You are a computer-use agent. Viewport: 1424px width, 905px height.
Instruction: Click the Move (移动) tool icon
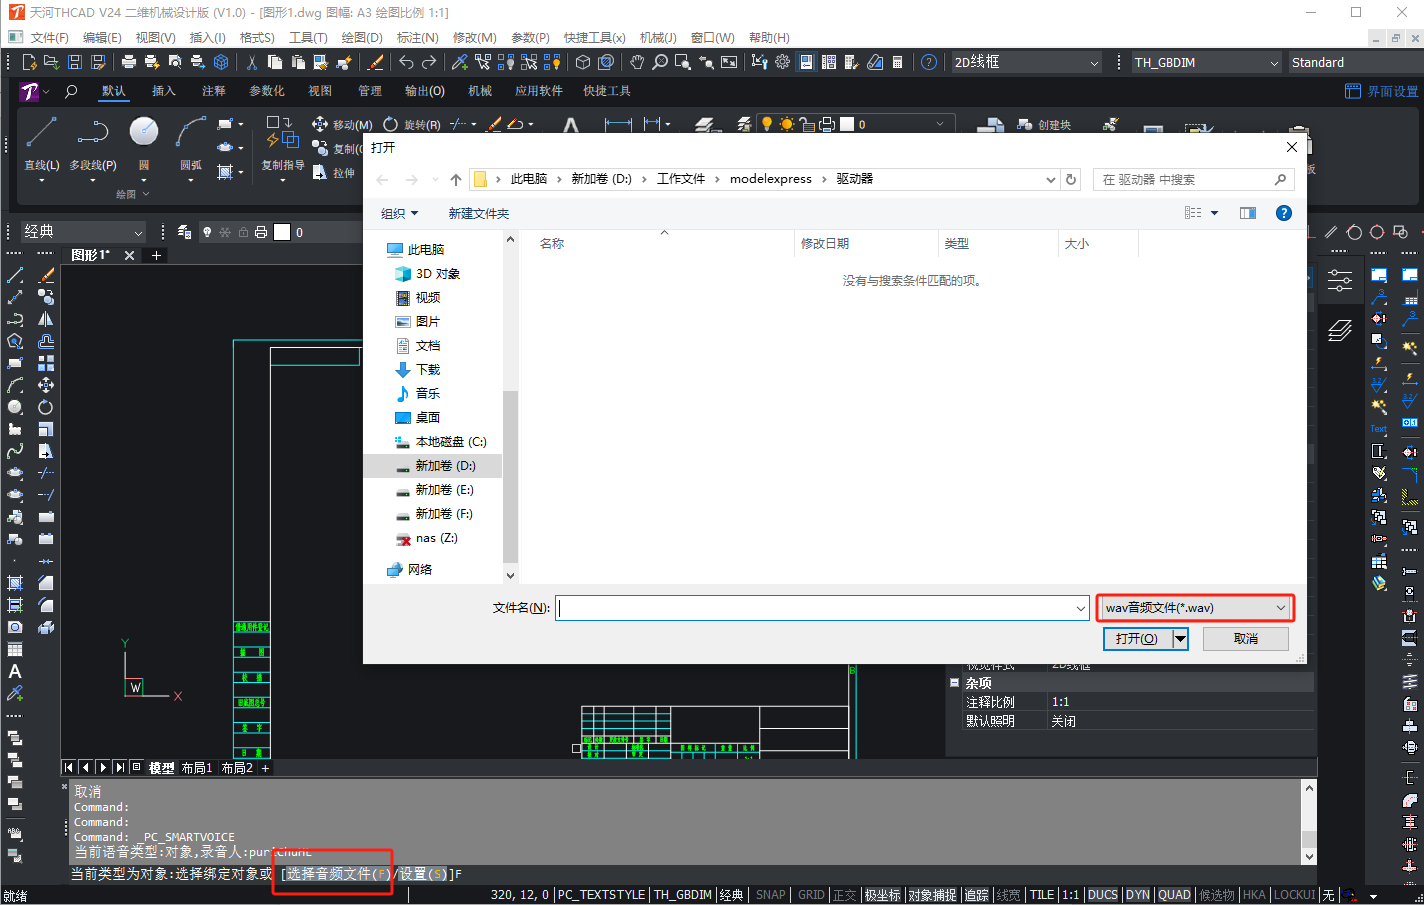point(320,124)
